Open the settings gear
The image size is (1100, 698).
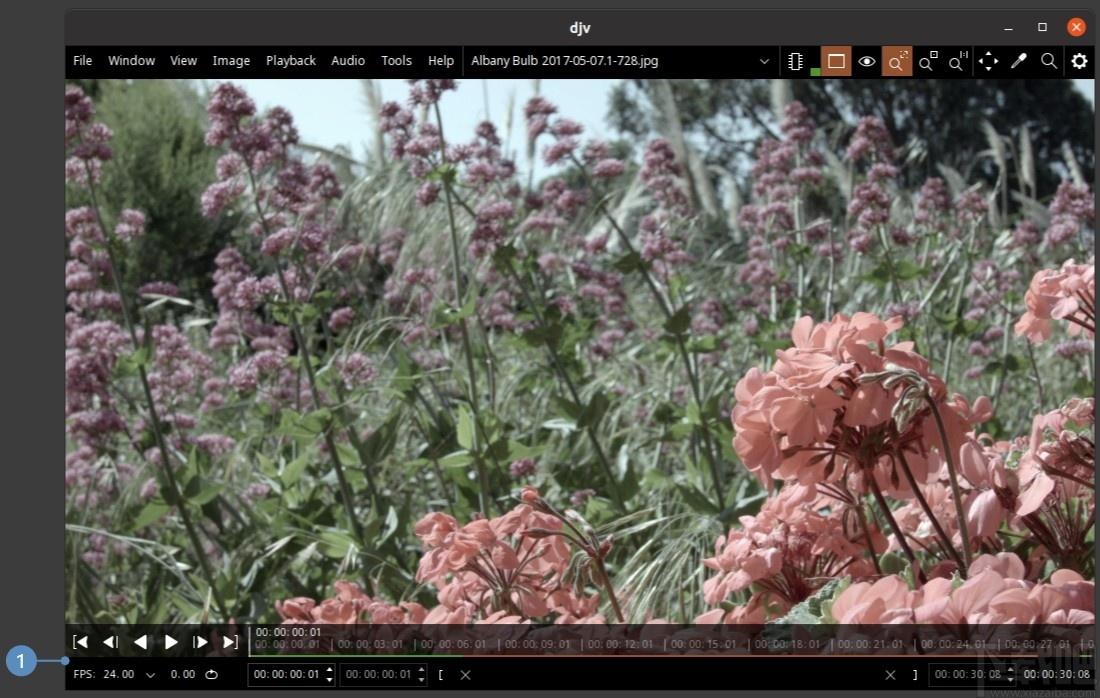point(1079,61)
